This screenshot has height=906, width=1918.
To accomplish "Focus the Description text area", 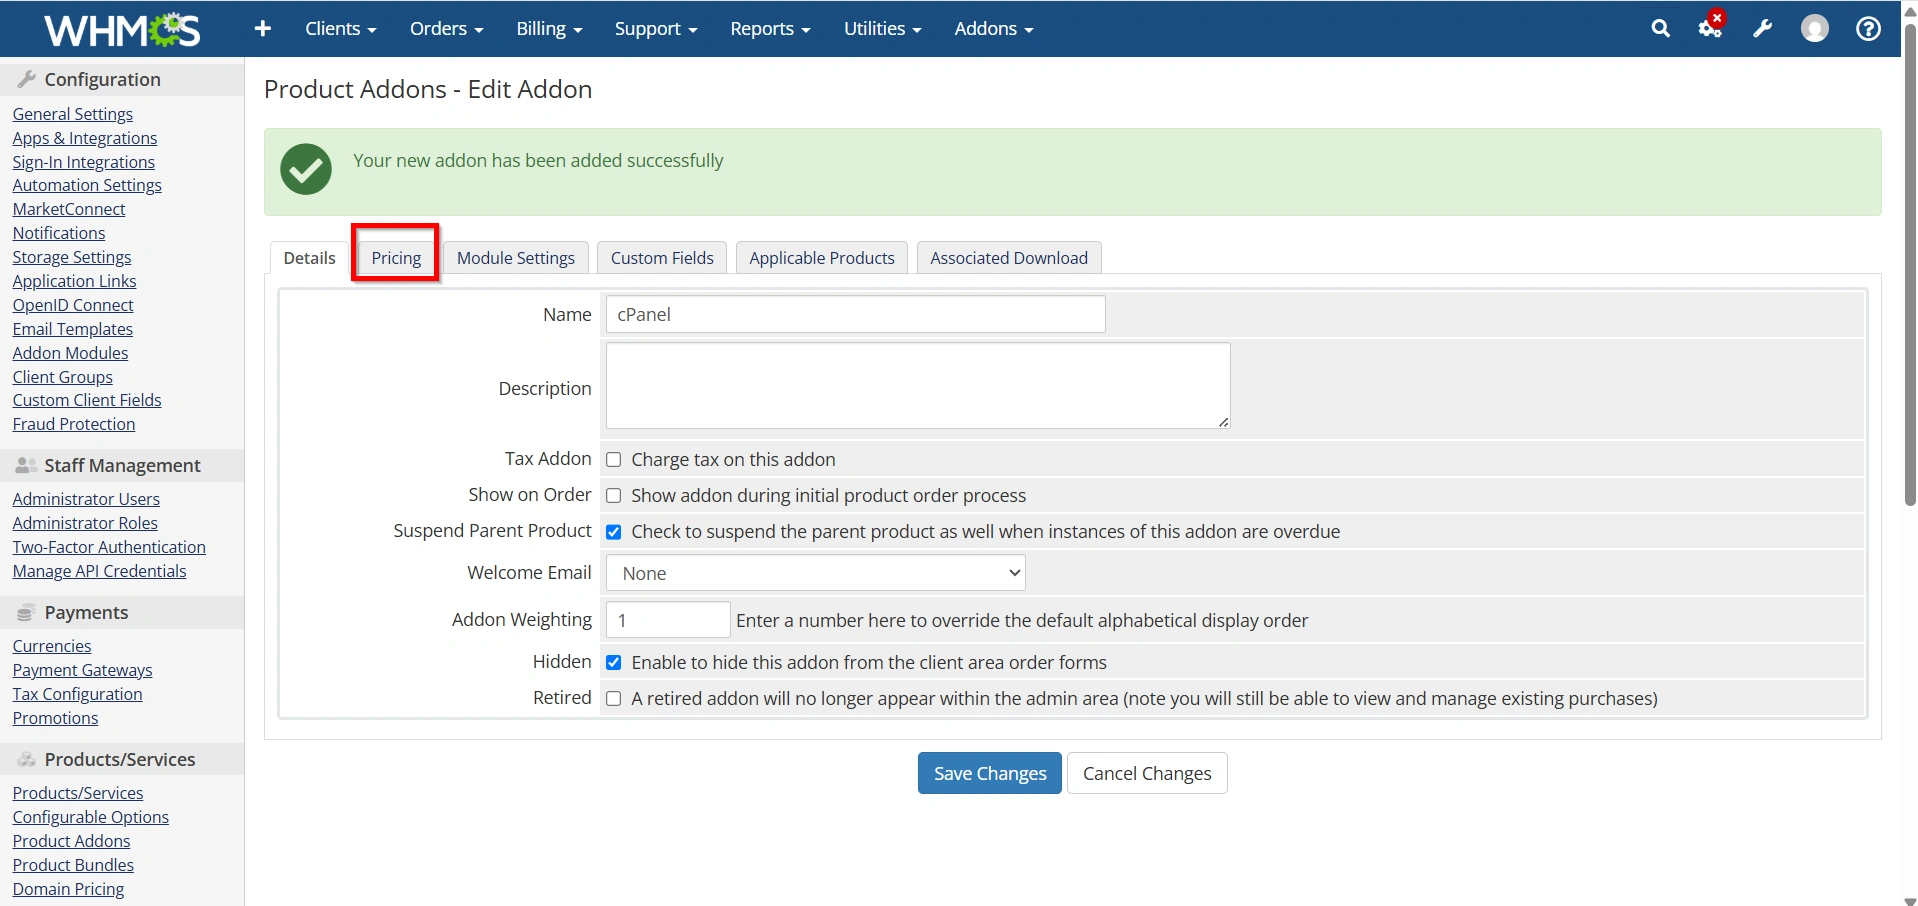I will pyautogui.click(x=918, y=386).
